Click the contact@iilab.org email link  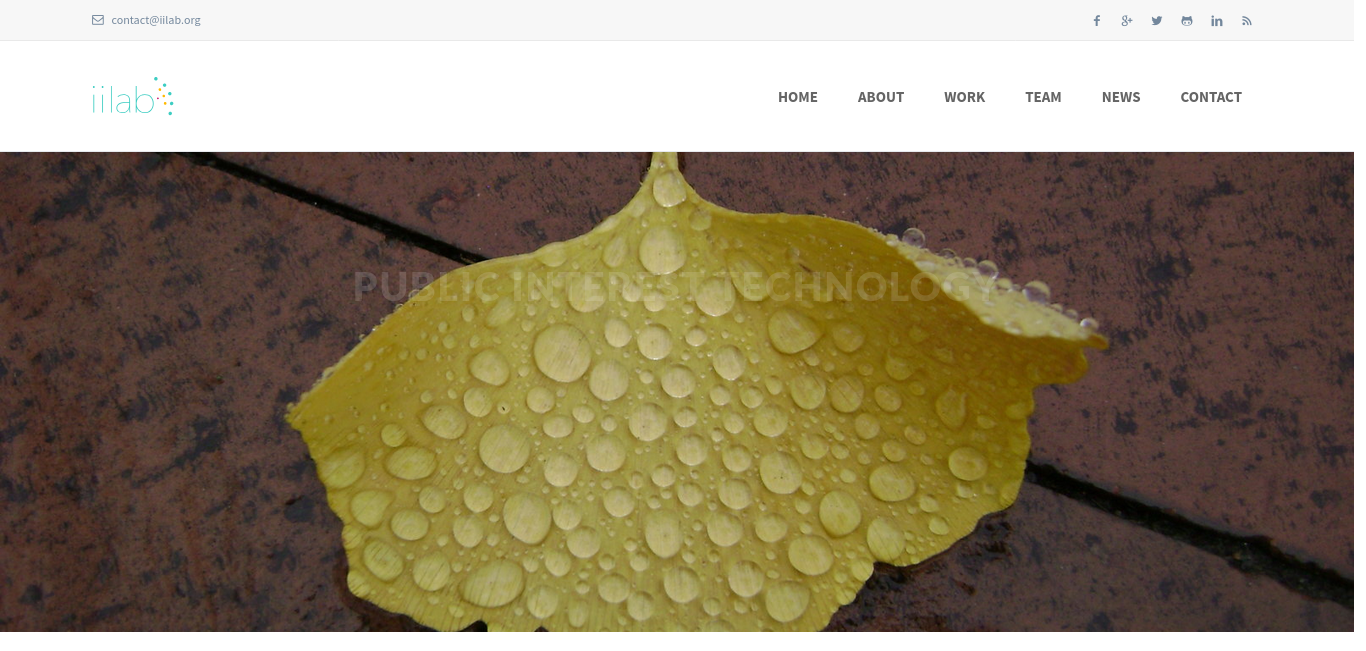point(156,20)
